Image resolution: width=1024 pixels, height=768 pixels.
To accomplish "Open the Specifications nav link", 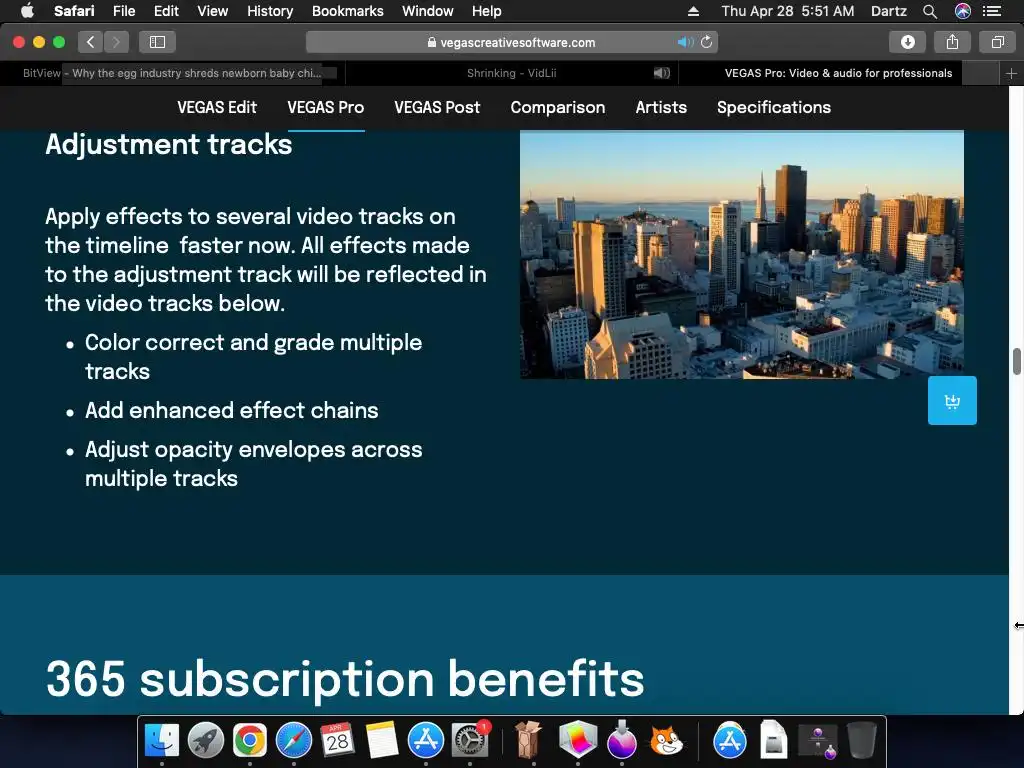I will click(x=774, y=108).
